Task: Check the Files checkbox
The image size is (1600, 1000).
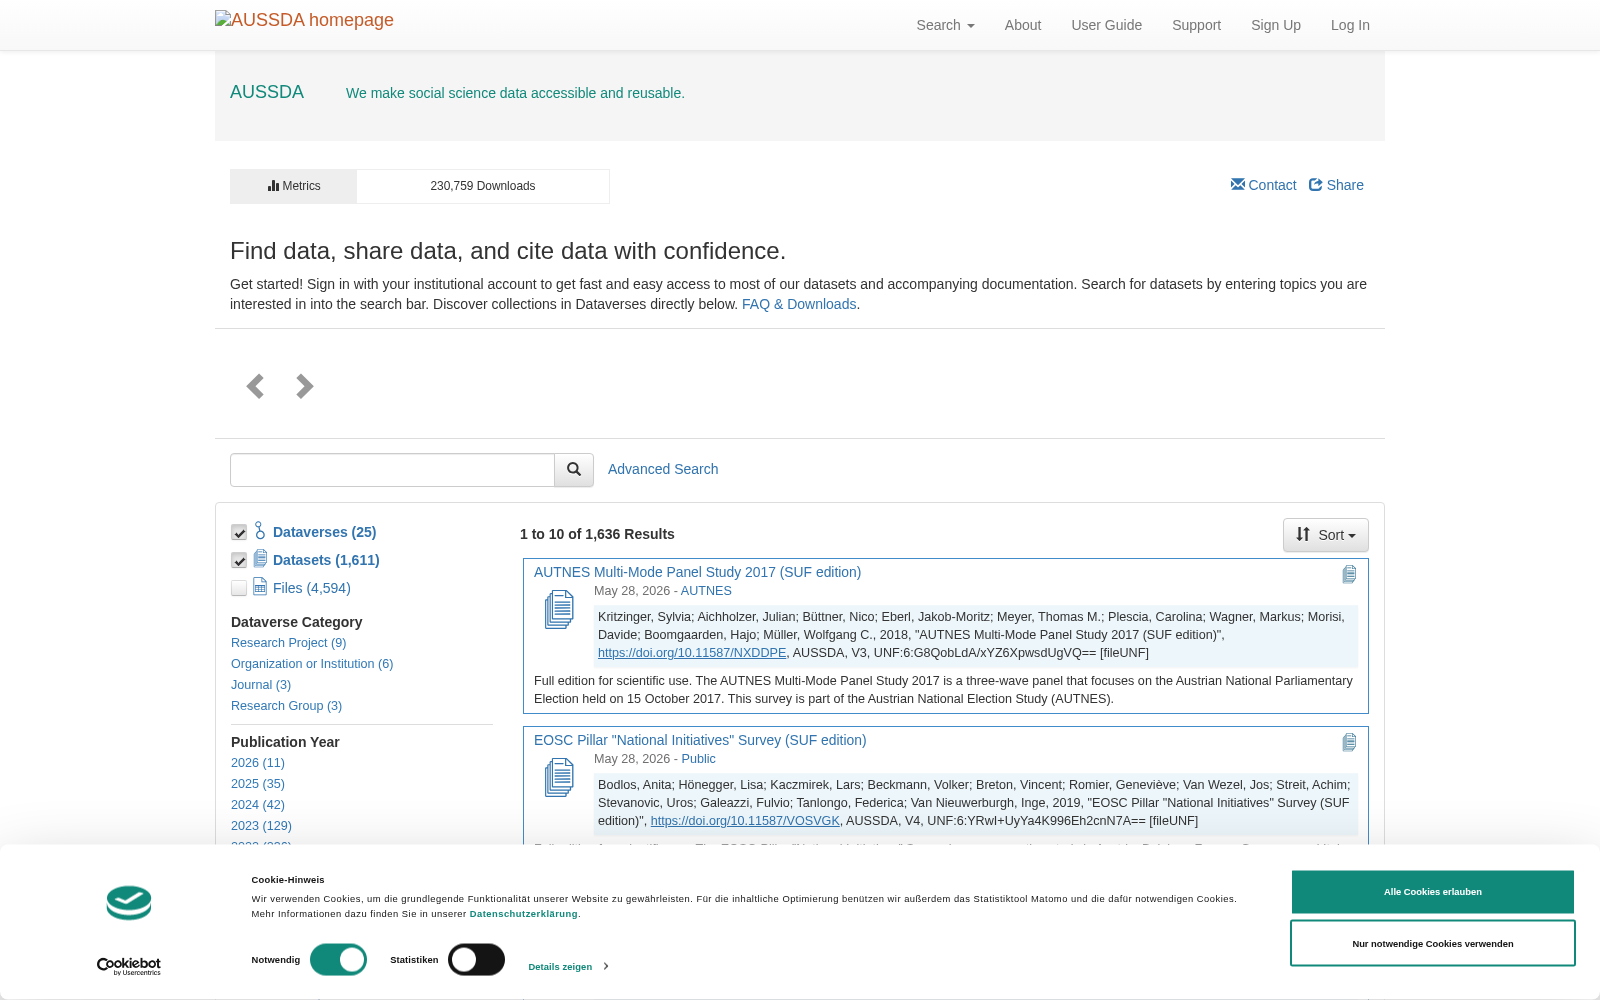Action: point(239,589)
